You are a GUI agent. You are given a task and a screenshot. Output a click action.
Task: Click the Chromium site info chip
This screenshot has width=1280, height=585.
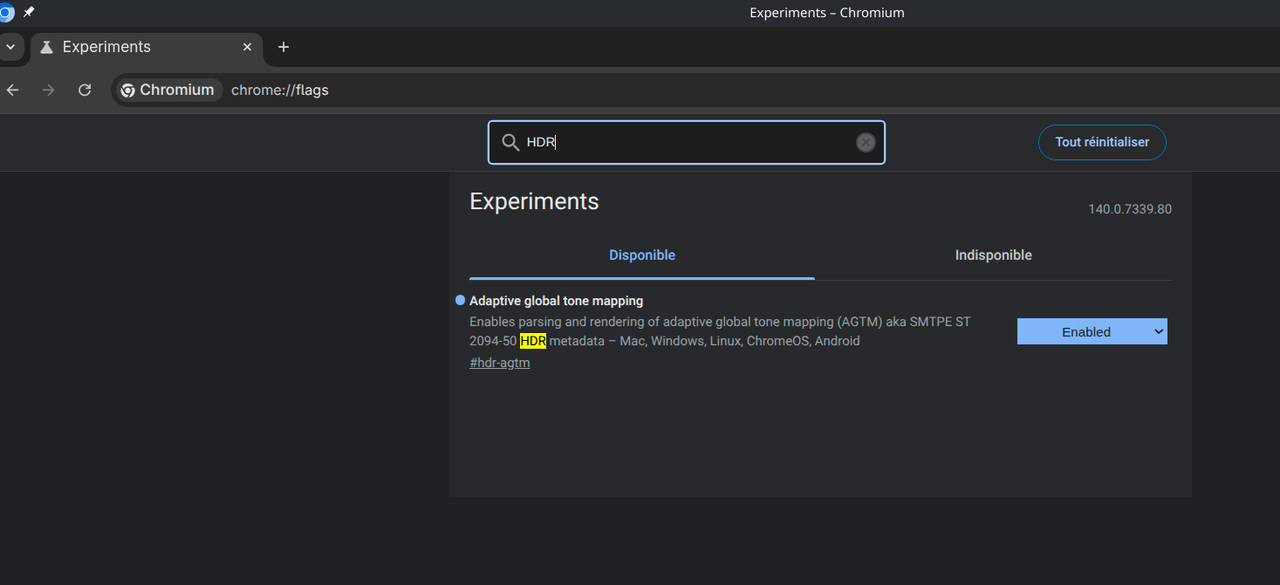167,90
